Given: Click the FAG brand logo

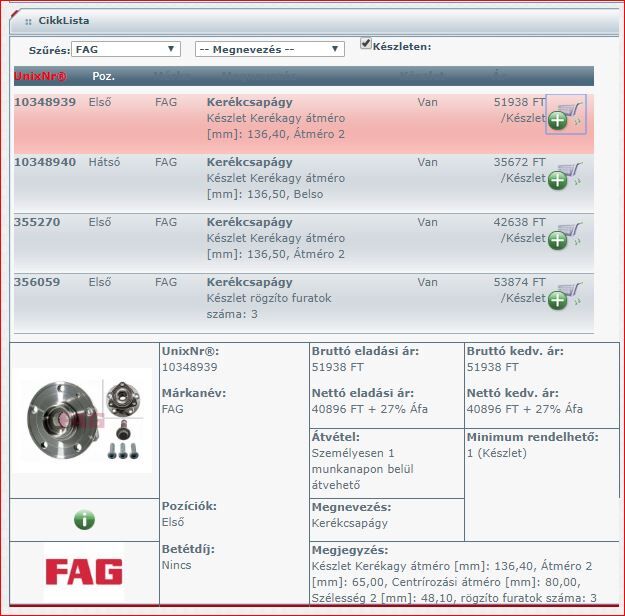Looking at the screenshot, I should pos(84,571).
